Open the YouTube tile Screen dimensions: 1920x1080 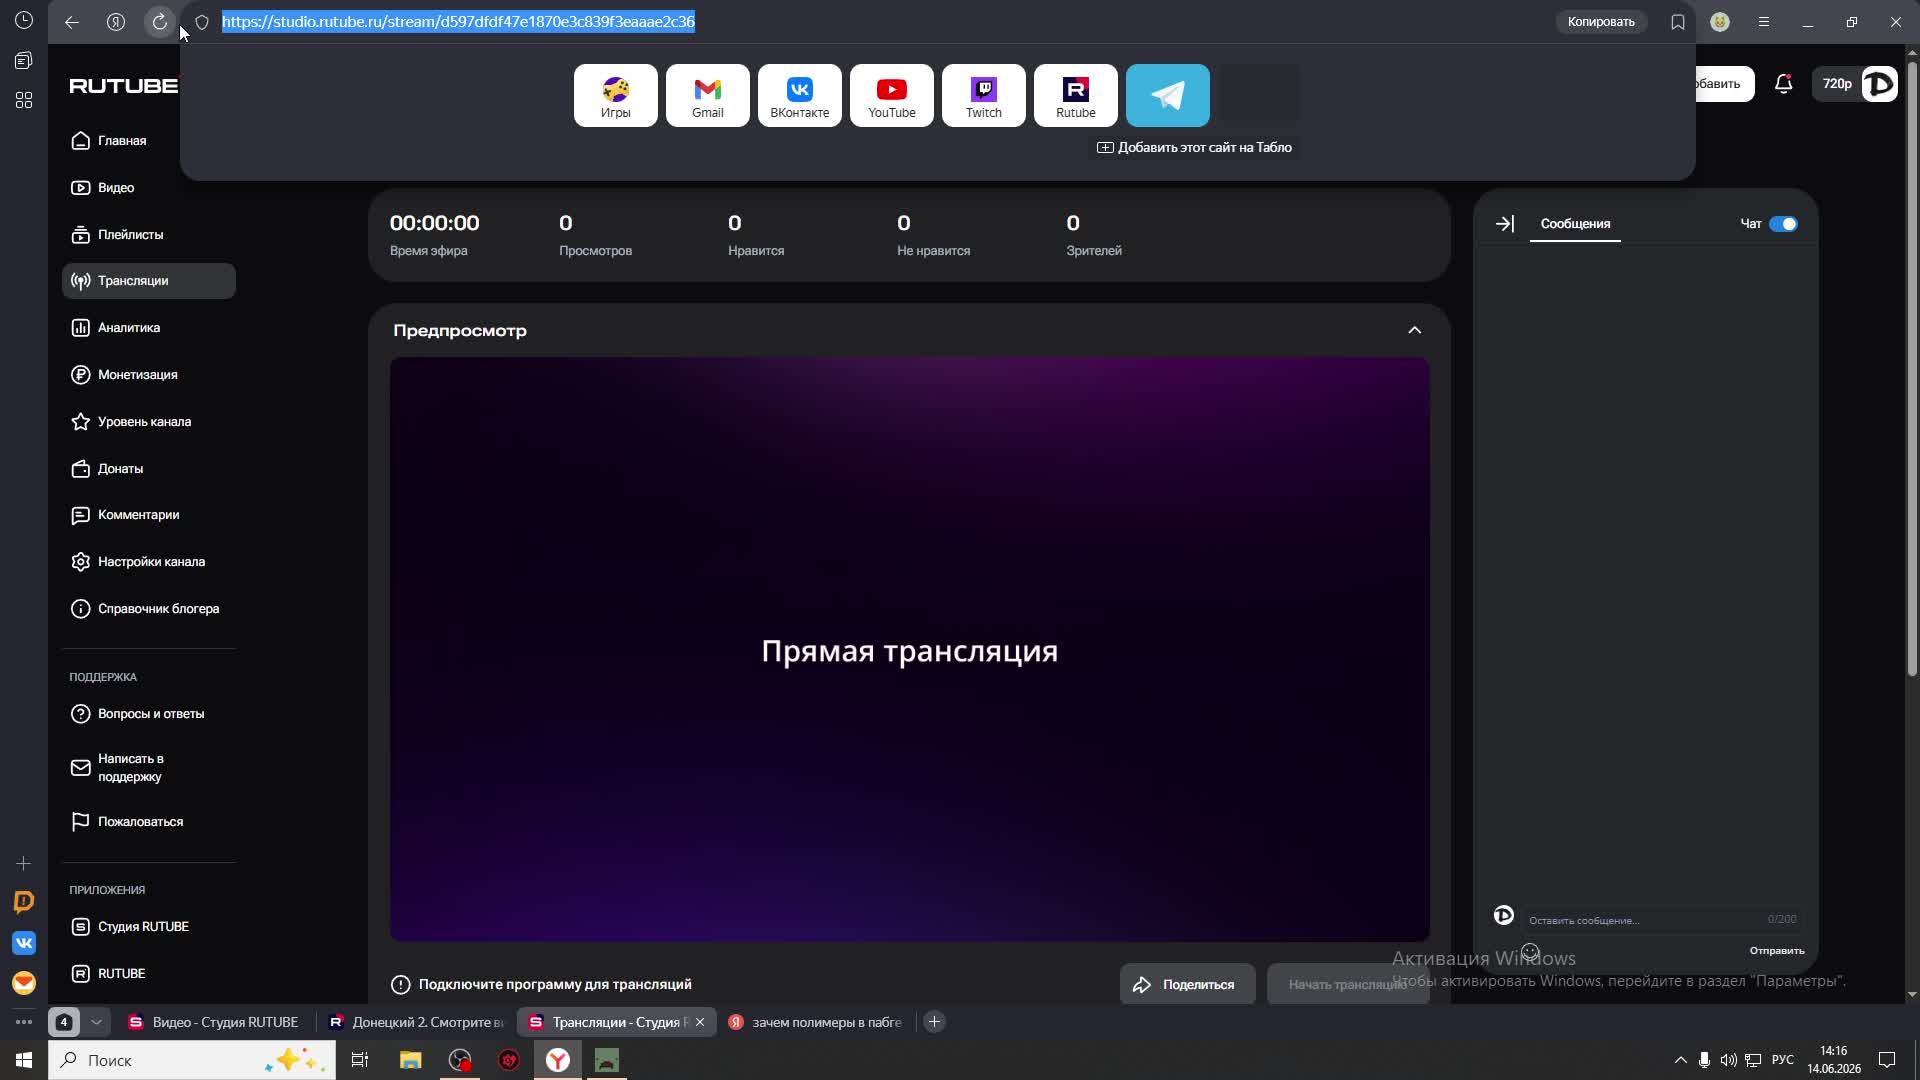click(x=891, y=96)
